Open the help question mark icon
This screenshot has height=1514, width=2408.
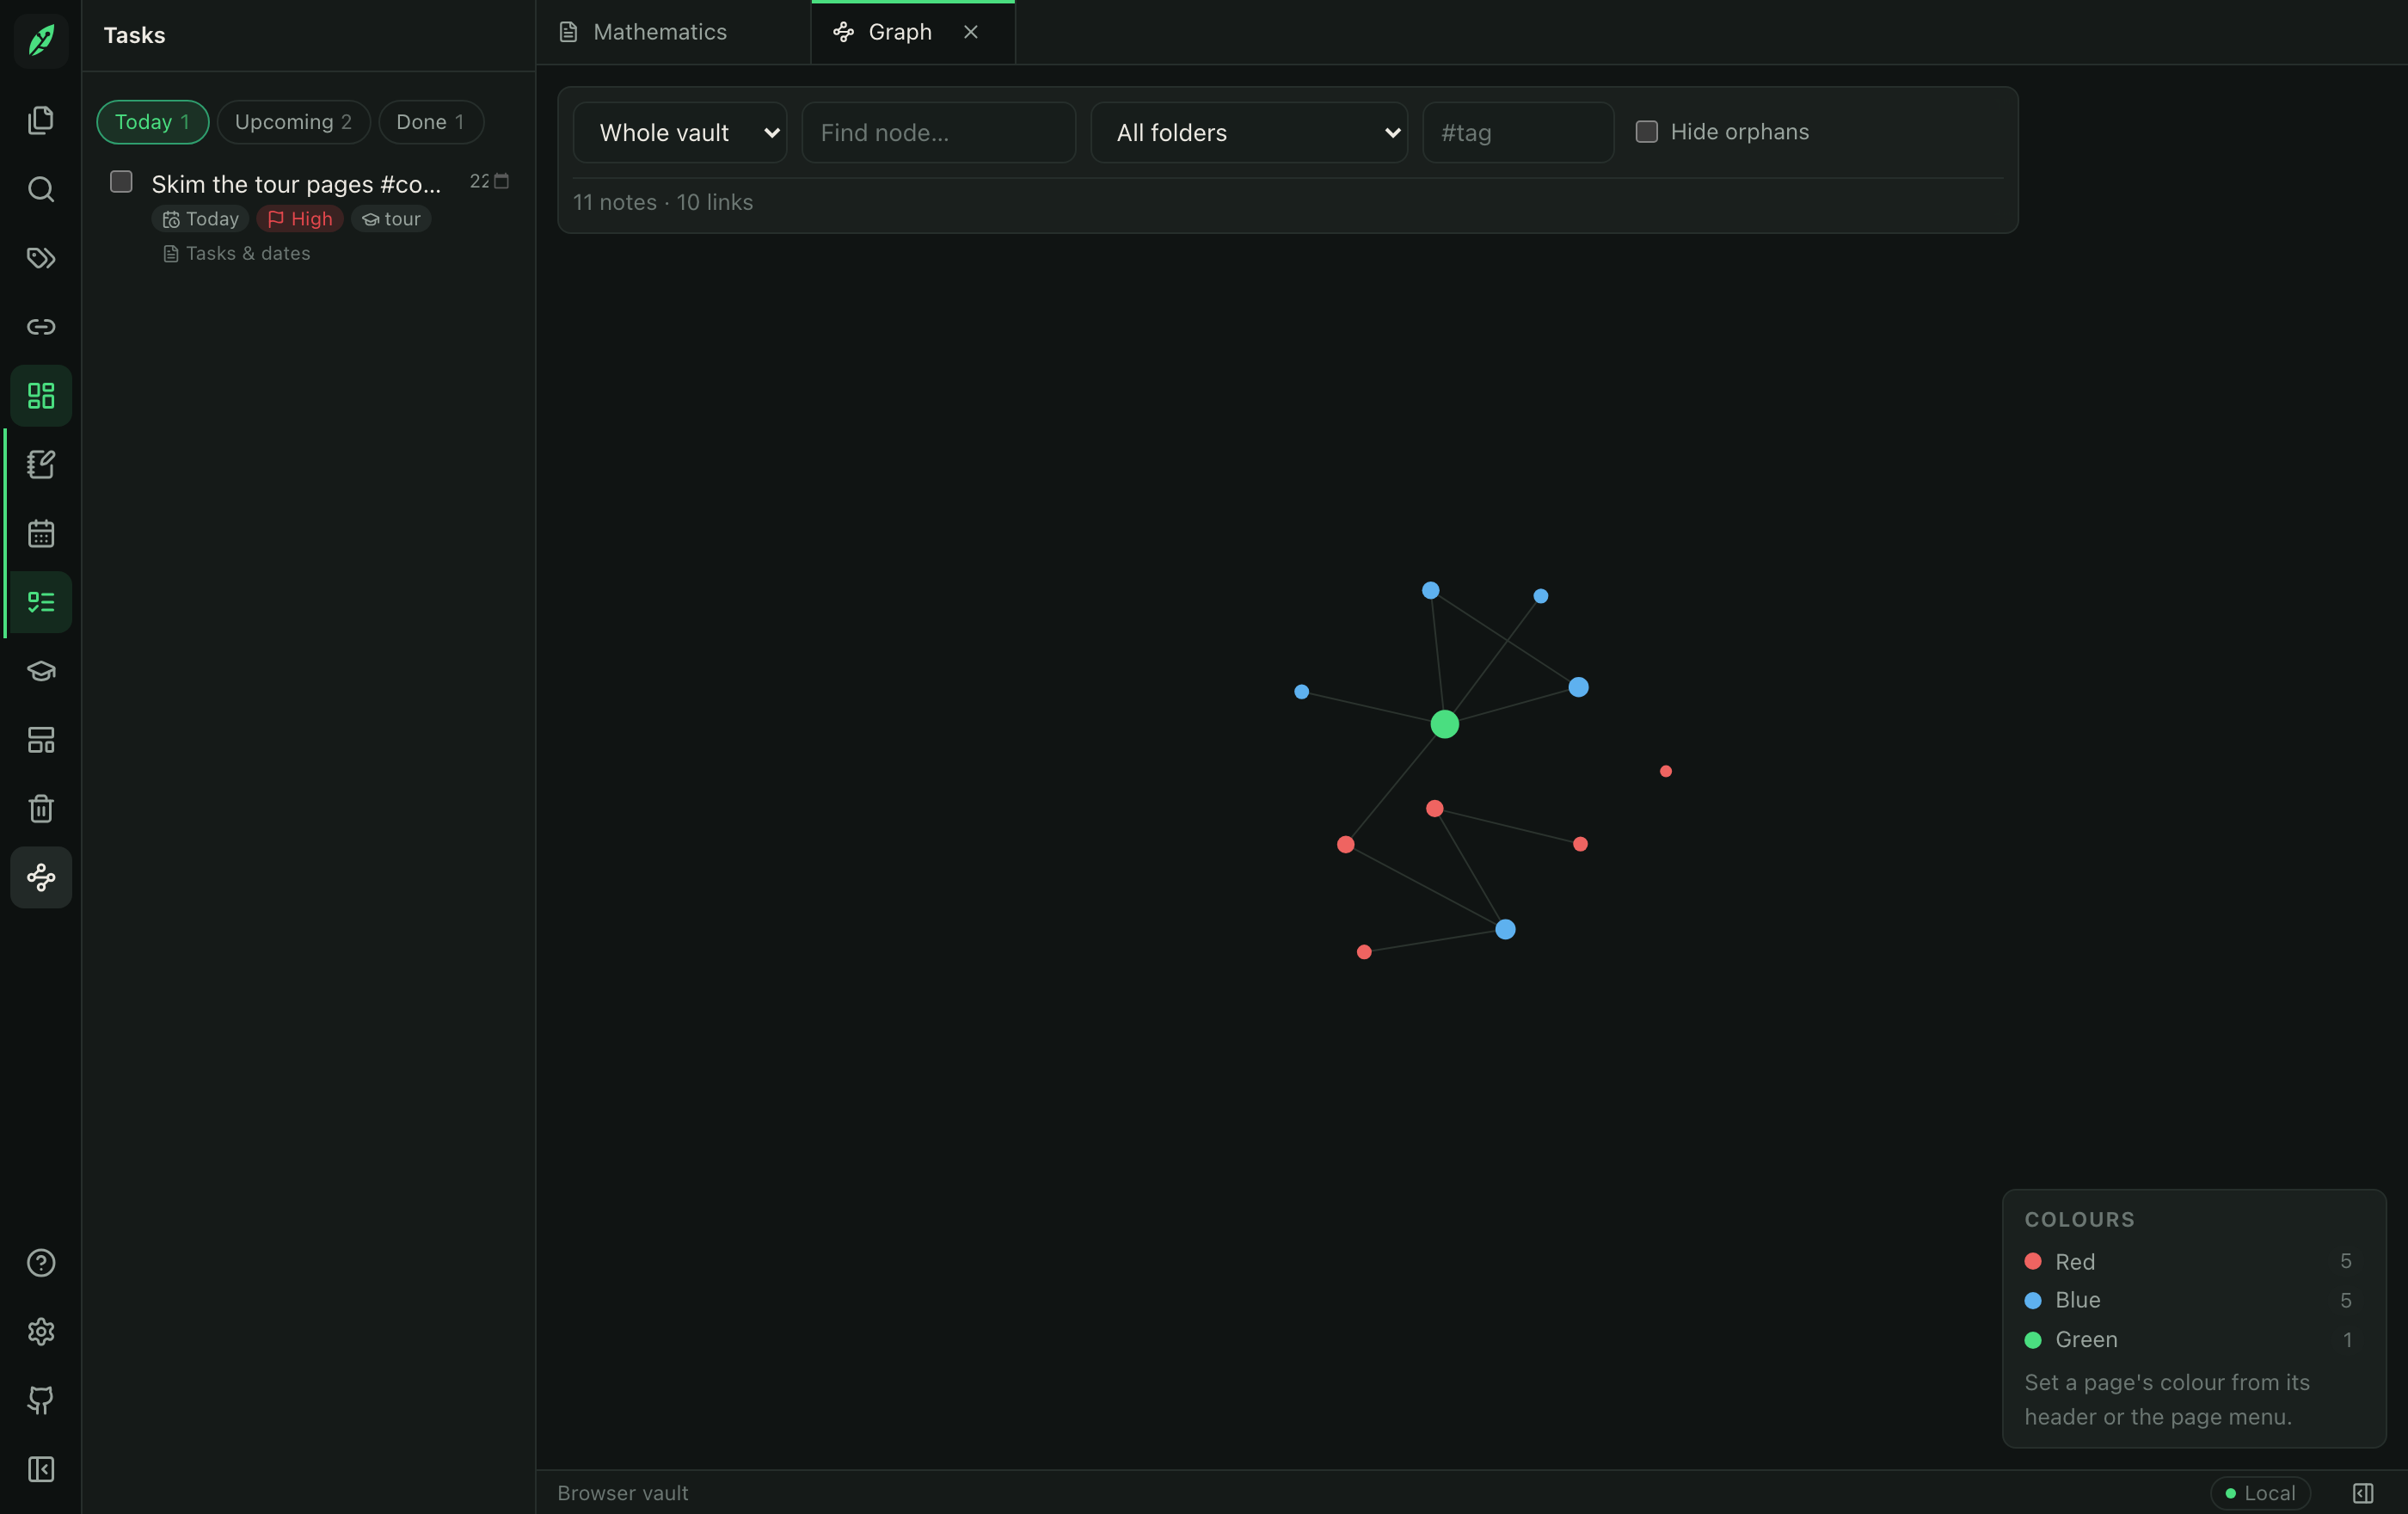click(41, 1263)
